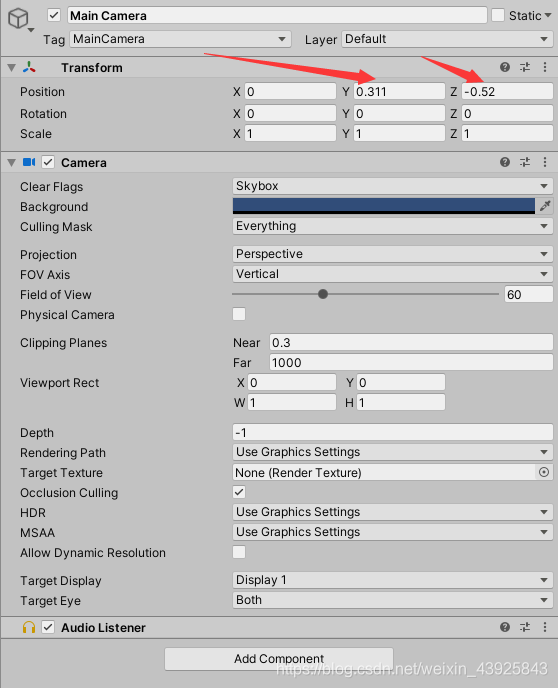
Task: Open dropdown arrow under GameObject icon
Action: click(x=31, y=30)
